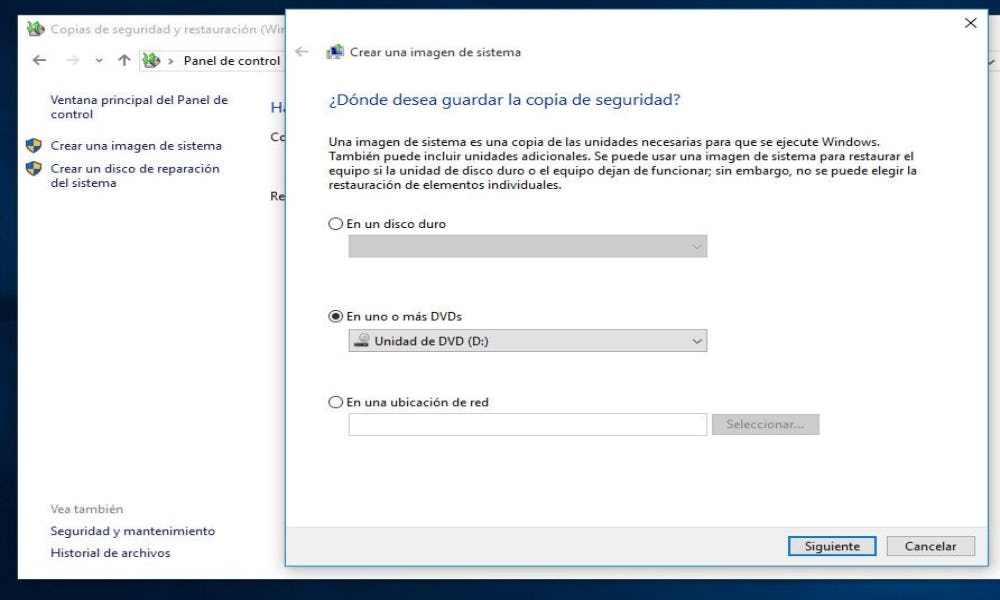Screen dimensions: 1000x600
Task: Select the 'En un disco duro' option
Action: click(336, 224)
